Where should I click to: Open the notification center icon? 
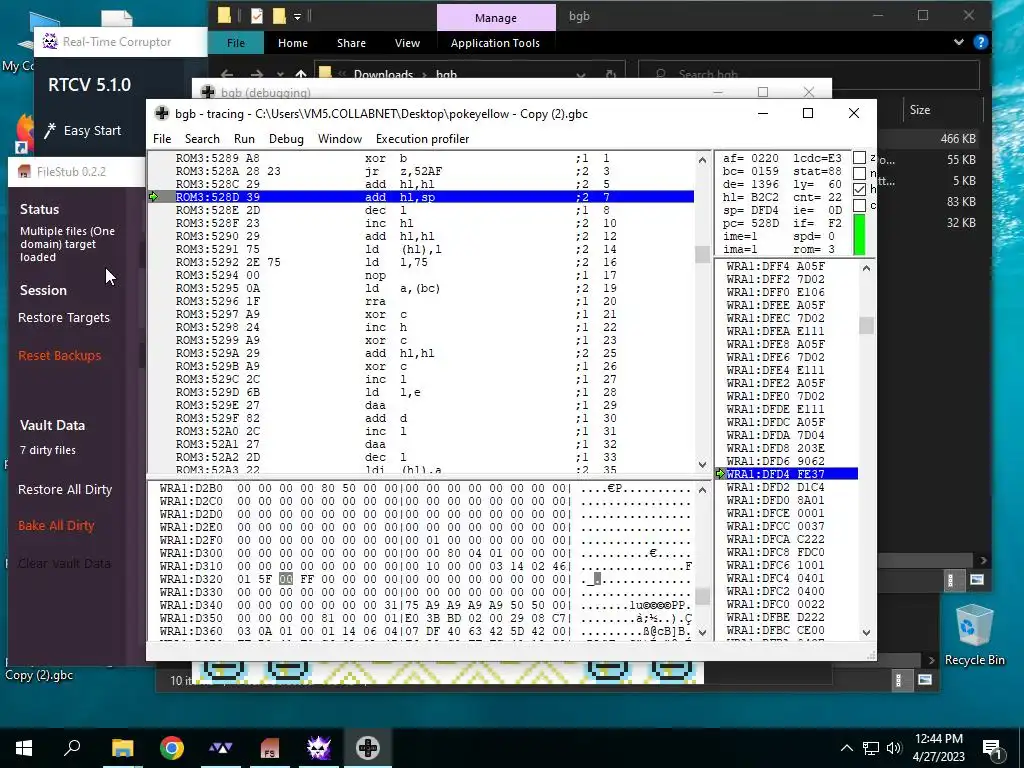point(993,748)
